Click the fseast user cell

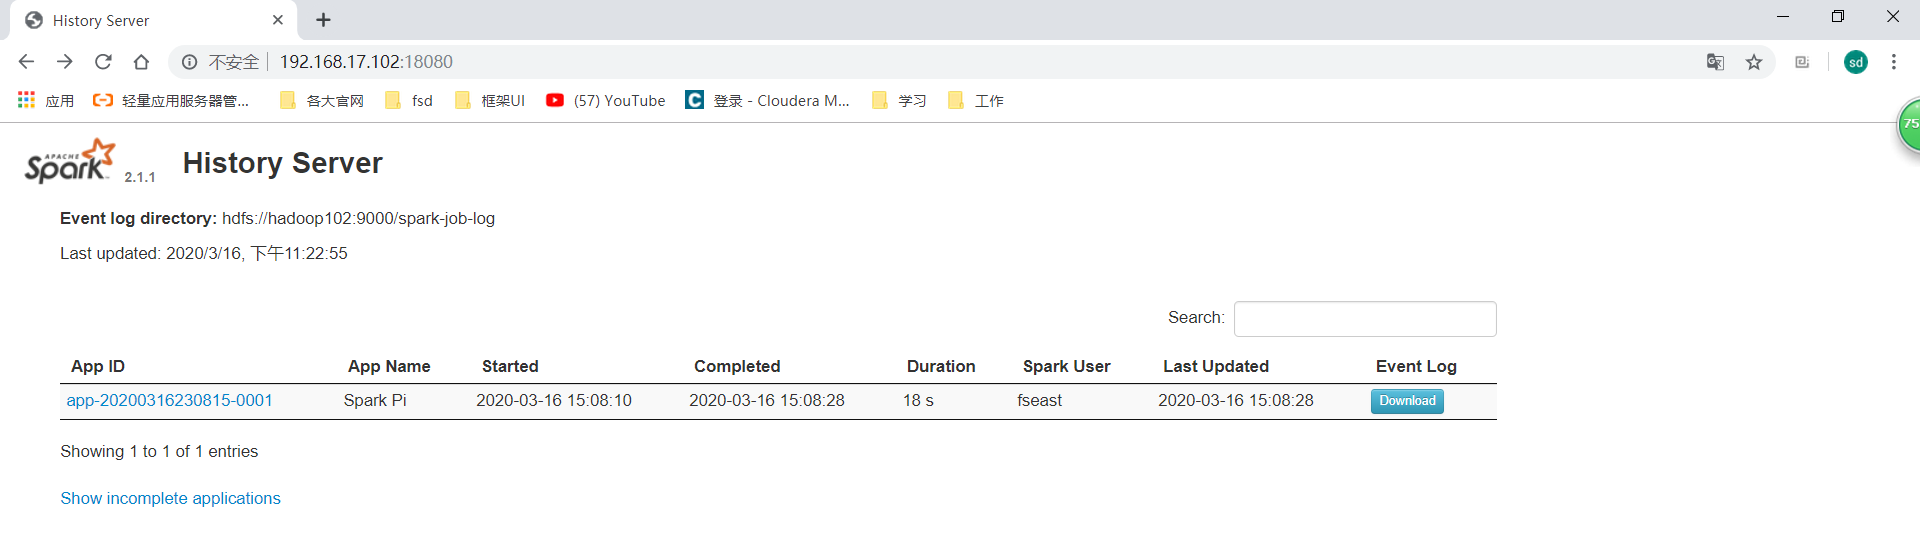(1040, 400)
